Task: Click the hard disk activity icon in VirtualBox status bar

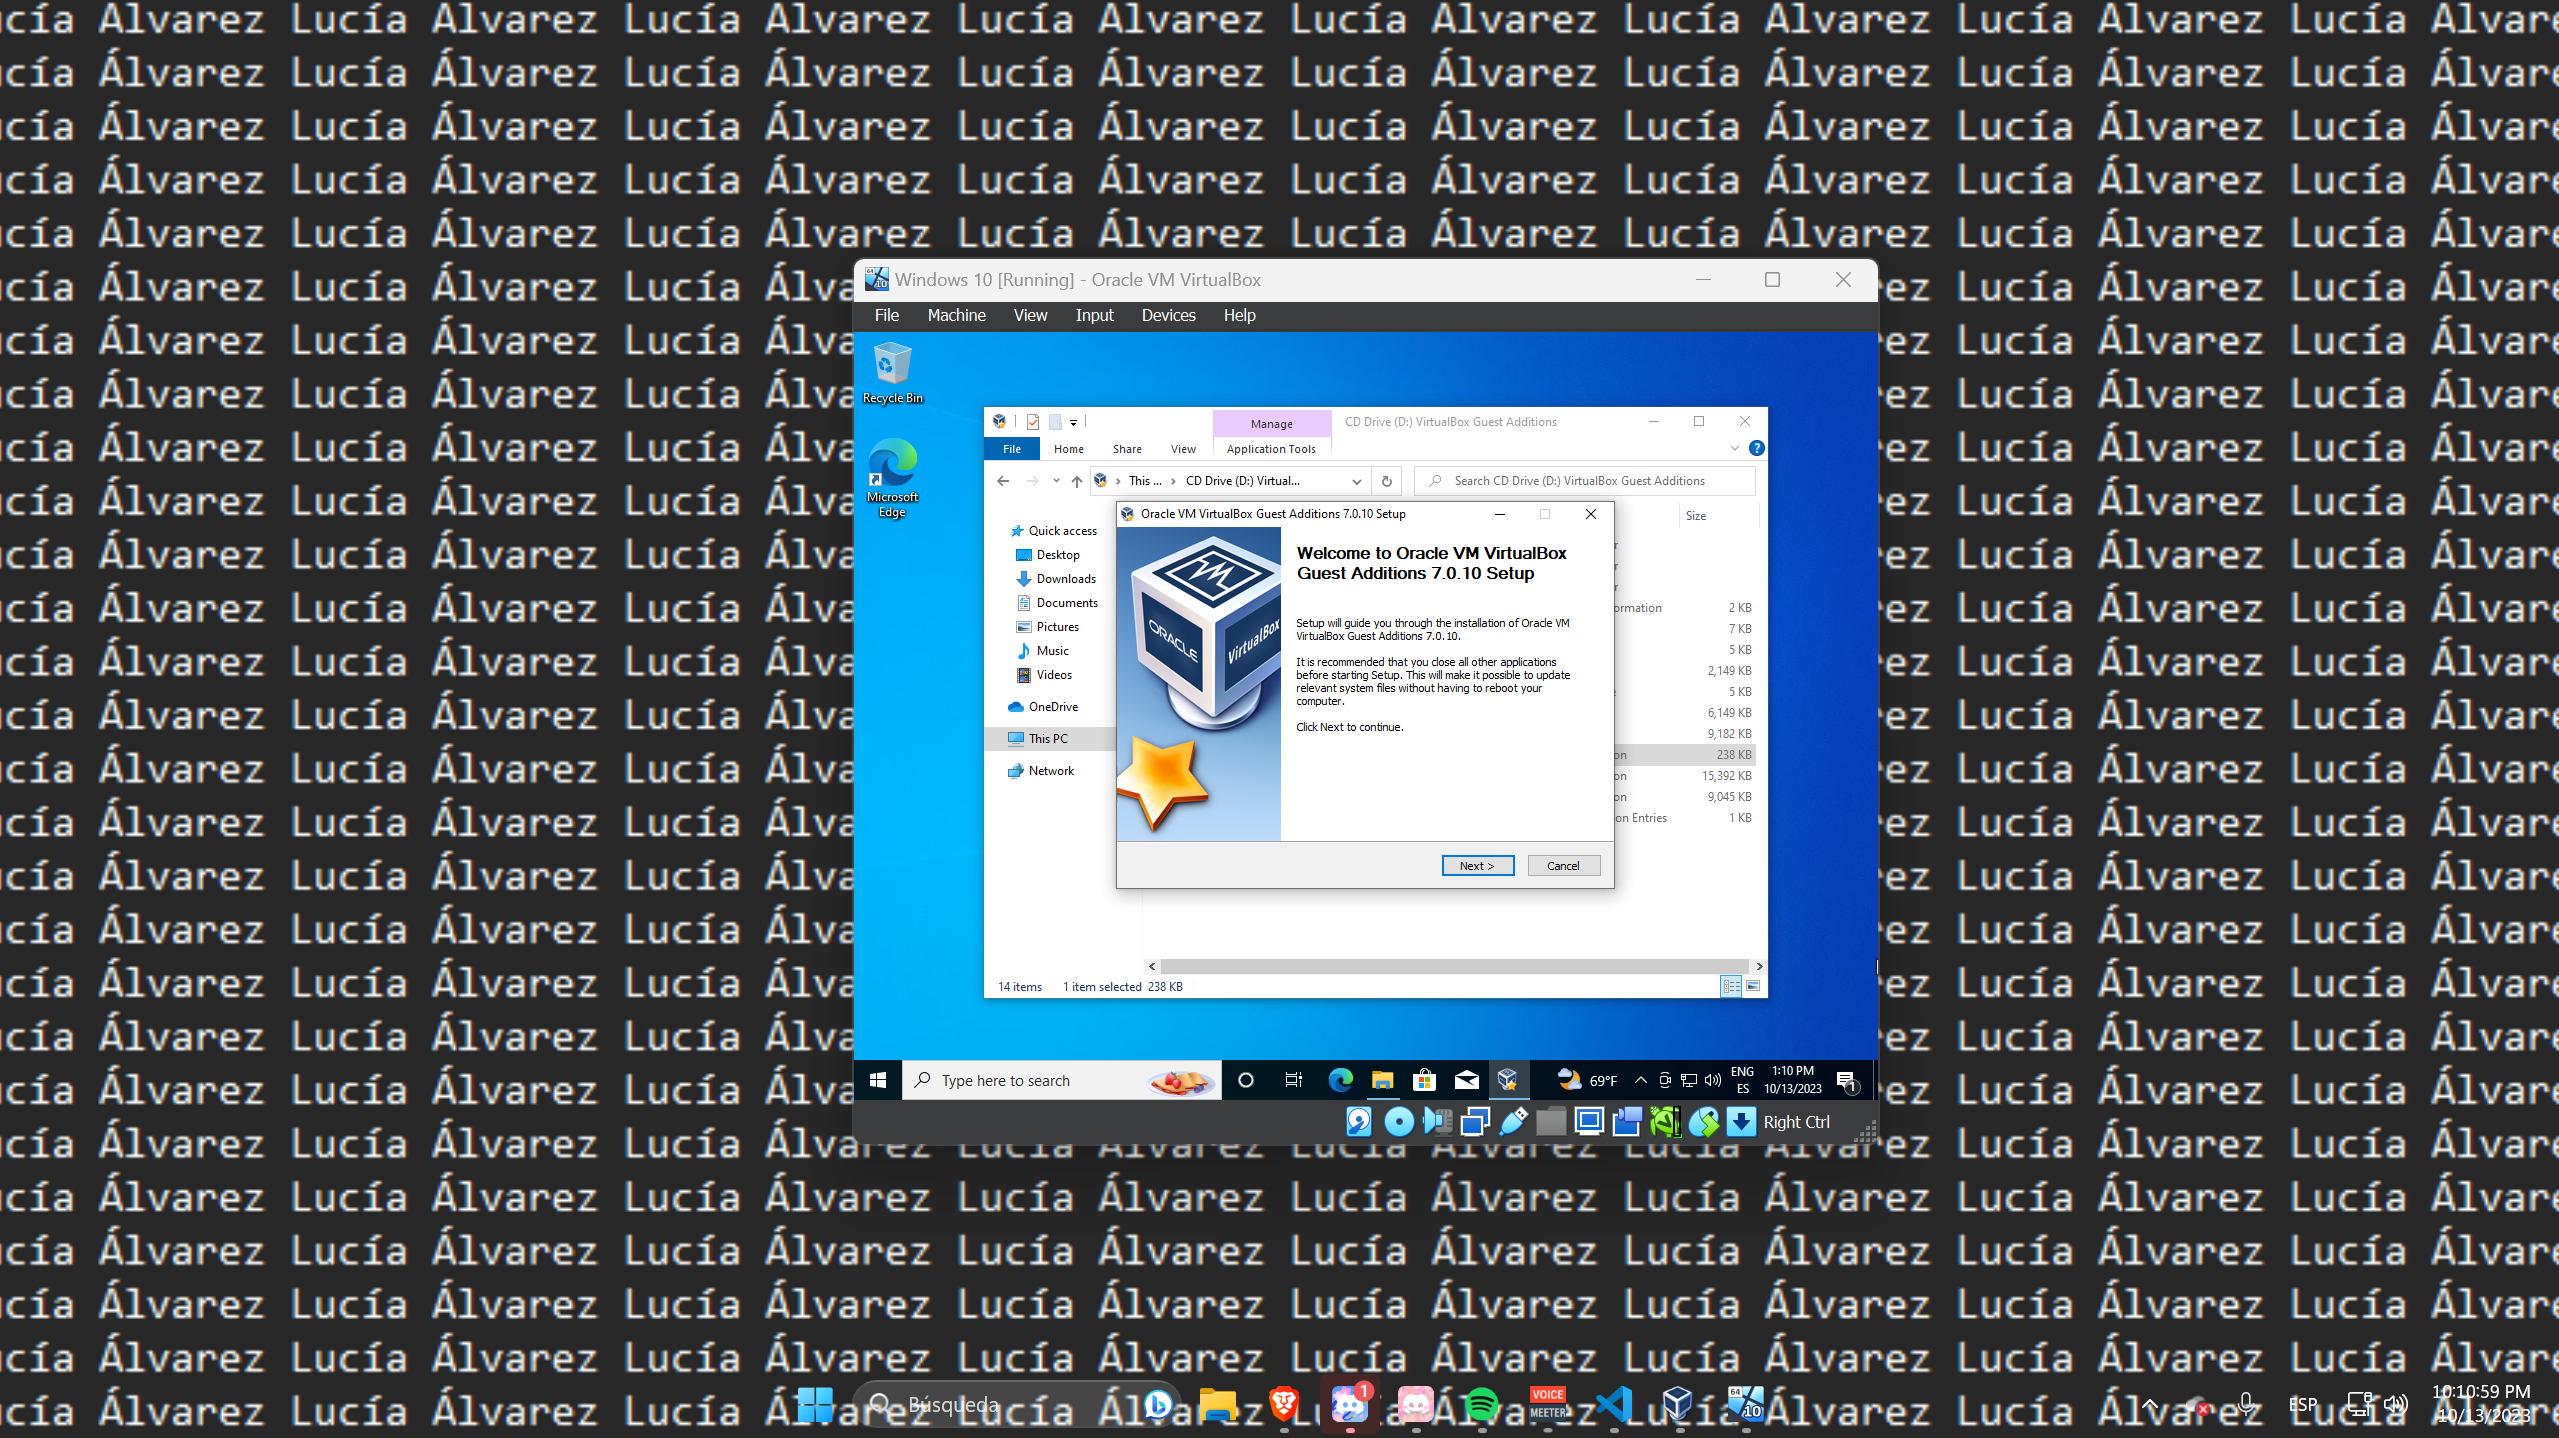Action: 1357,1122
